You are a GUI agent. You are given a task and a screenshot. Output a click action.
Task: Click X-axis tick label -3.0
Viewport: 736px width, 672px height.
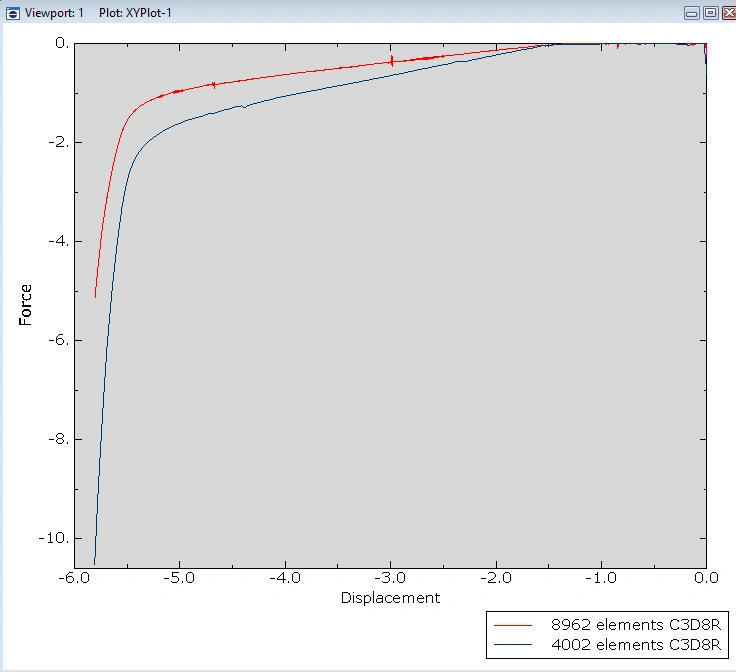tap(390, 578)
